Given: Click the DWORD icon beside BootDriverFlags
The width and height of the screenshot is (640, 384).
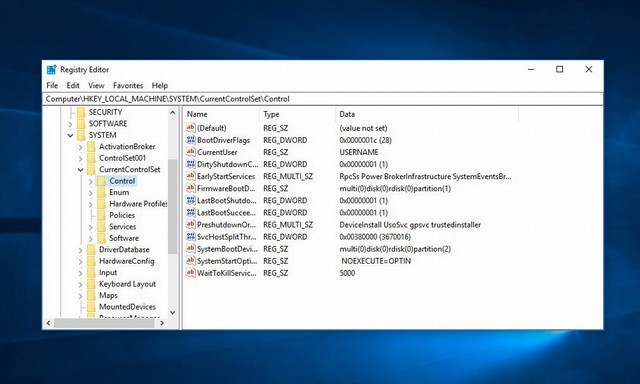Looking at the screenshot, I should (191, 140).
